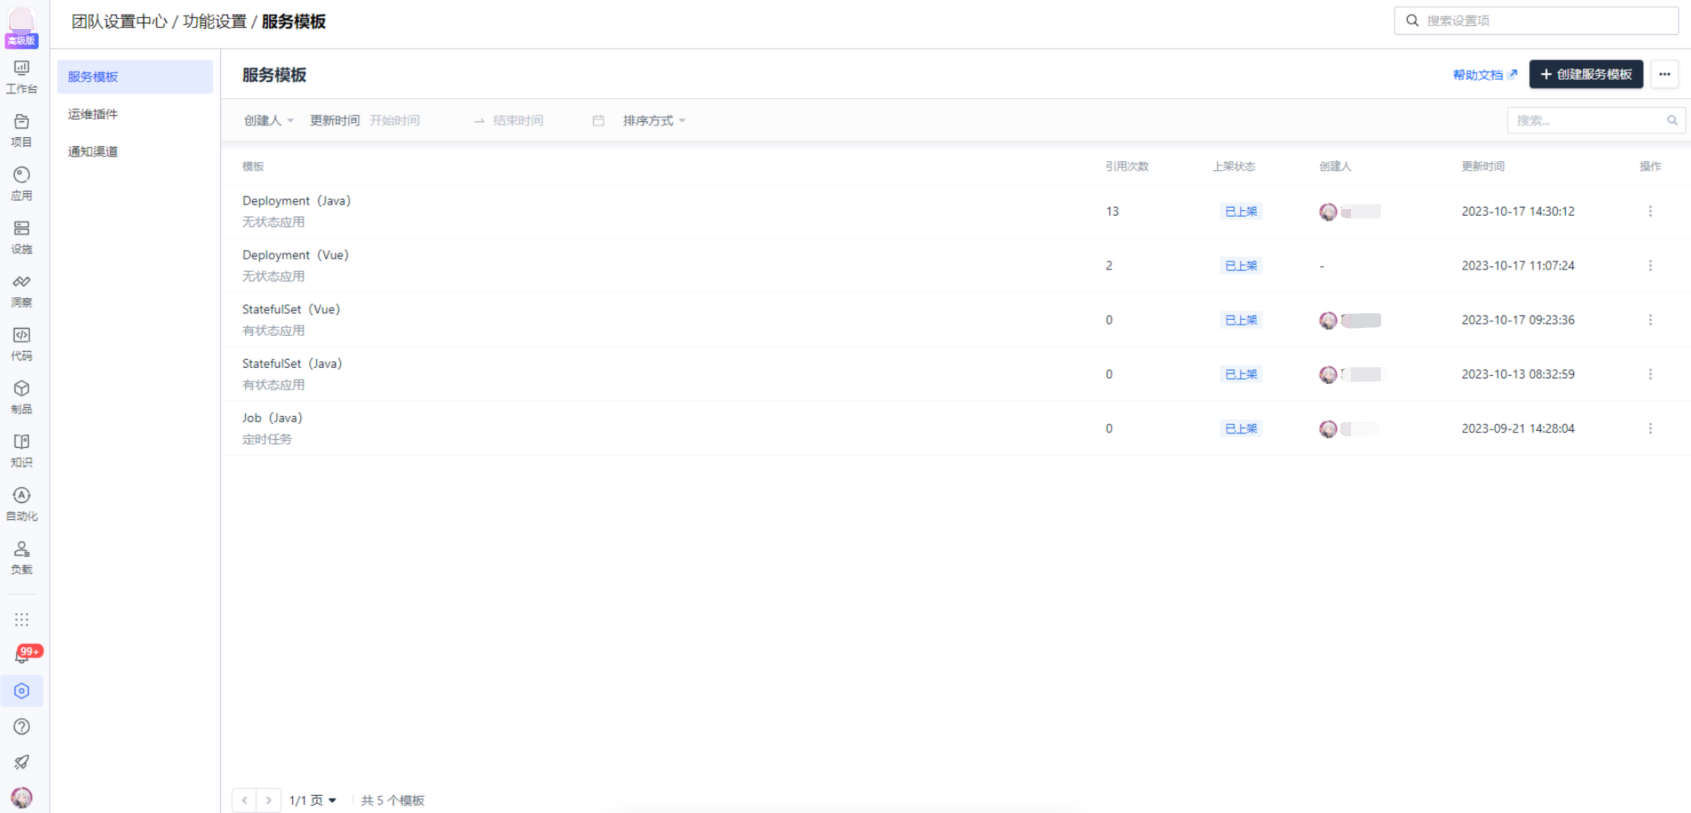
Task: Select the 服务模板 menu item
Action: tap(135, 77)
